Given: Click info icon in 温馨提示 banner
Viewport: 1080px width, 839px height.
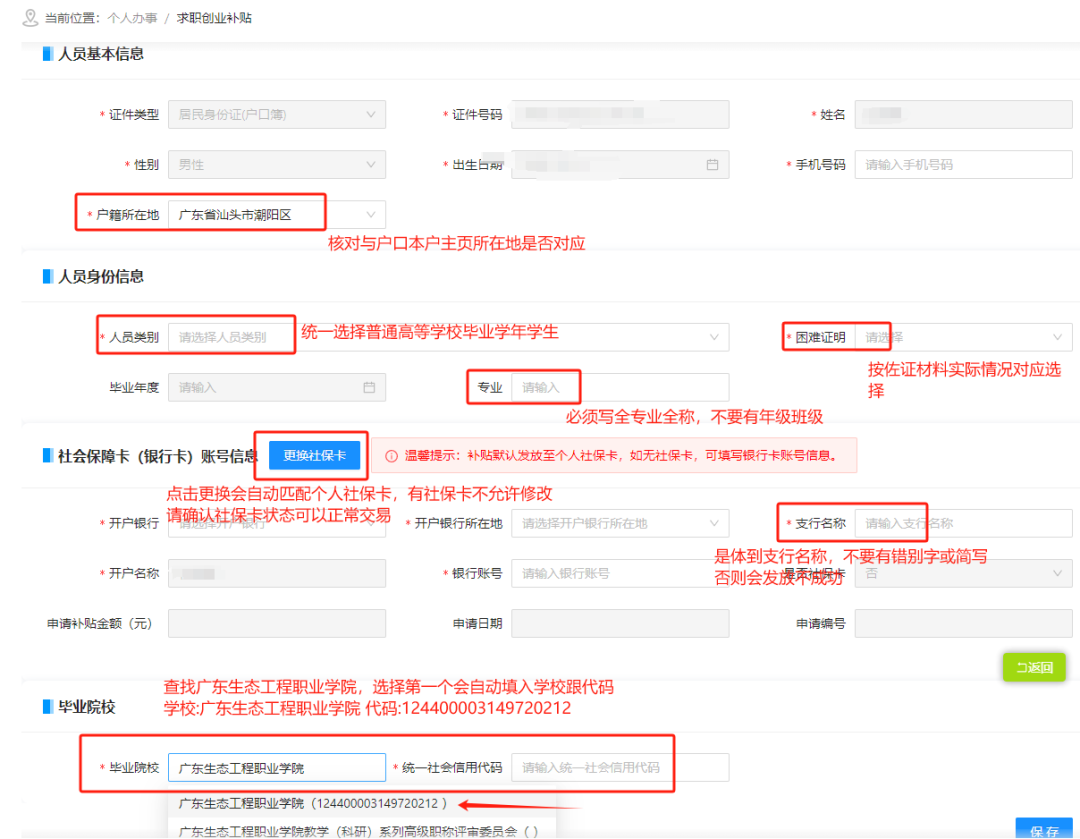Looking at the screenshot, I should coord(391,456).
